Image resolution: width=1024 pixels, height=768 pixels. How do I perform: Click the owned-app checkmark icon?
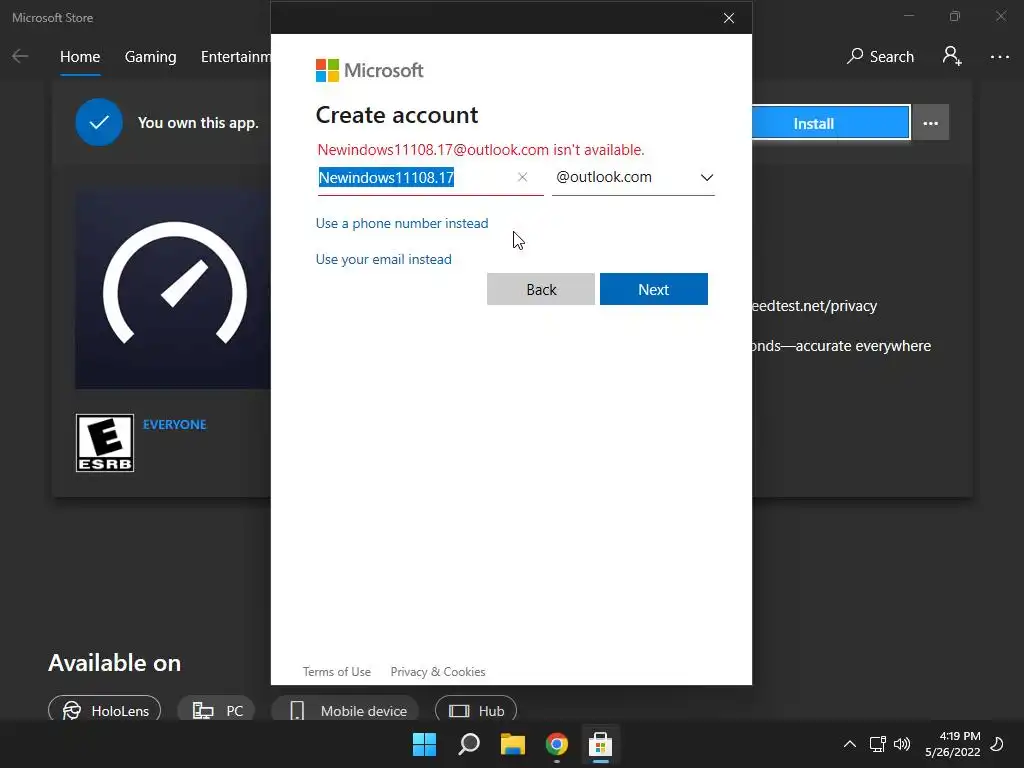click(x=99, y=122)
